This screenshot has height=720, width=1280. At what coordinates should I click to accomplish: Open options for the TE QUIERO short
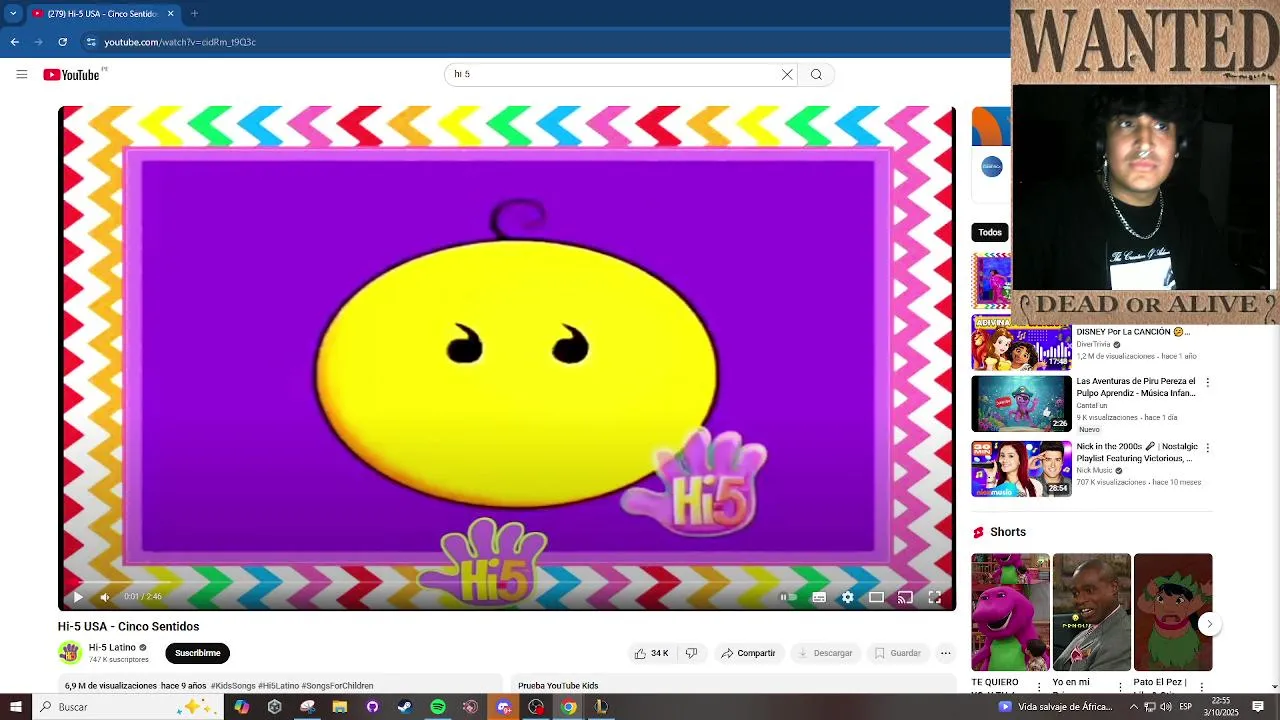[x=1040, y=687]
